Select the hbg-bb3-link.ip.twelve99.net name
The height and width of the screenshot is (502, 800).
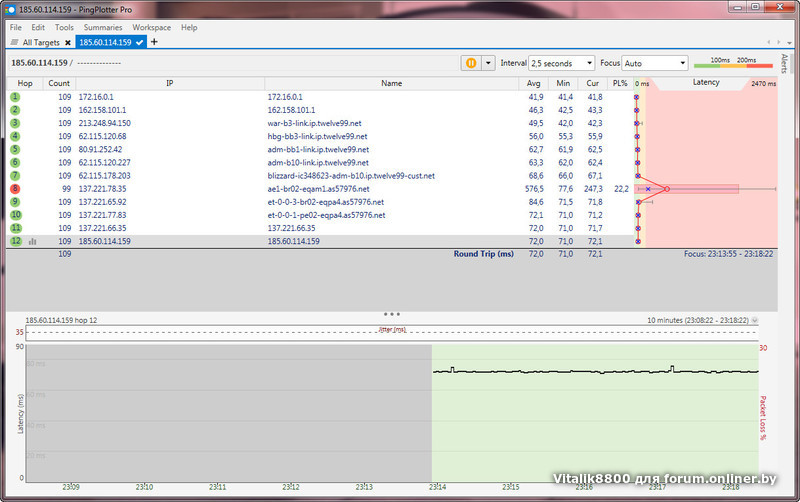(317, 136)
